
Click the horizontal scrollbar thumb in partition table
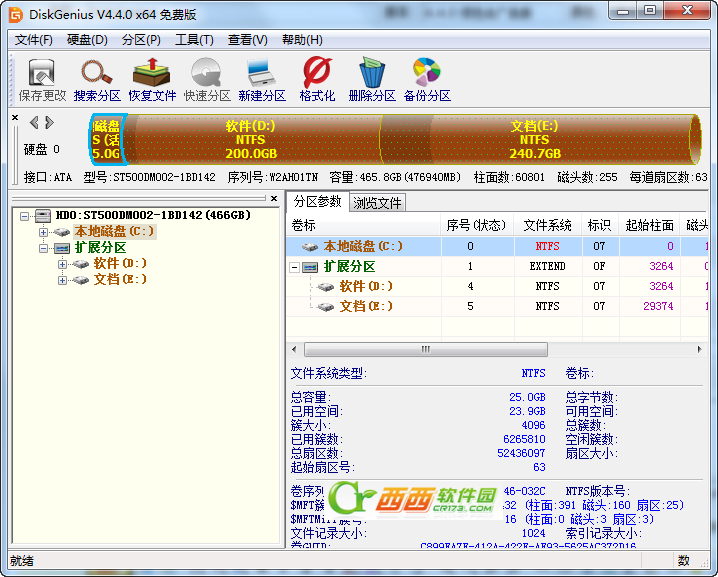pos(425,349)
